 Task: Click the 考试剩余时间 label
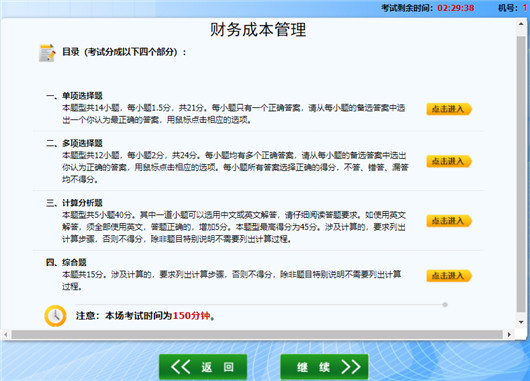(x=407, y=8)
